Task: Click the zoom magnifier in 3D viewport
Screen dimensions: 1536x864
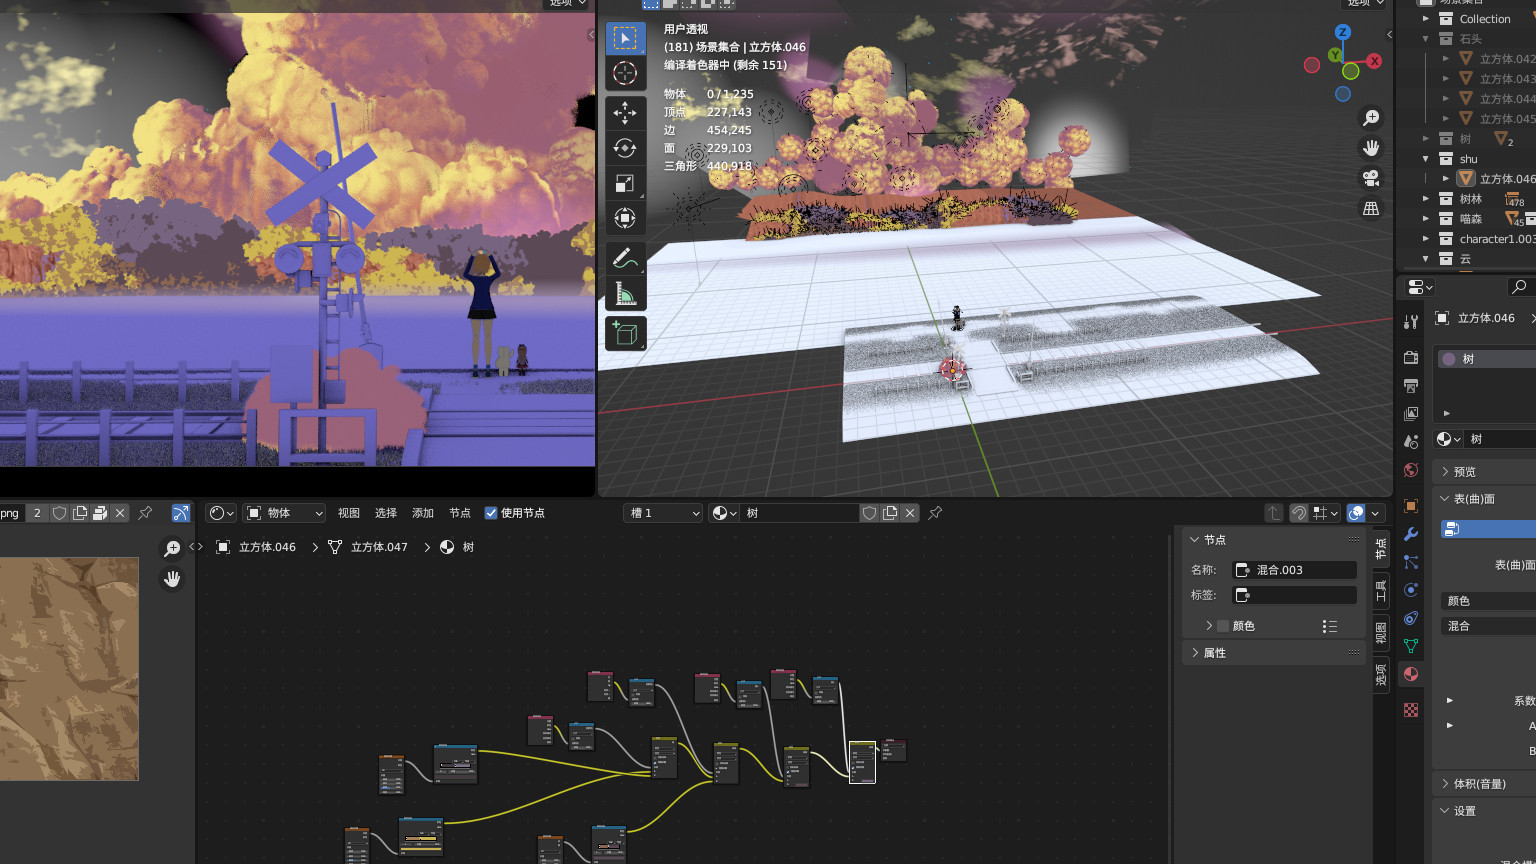Action: pos(1371,118)
